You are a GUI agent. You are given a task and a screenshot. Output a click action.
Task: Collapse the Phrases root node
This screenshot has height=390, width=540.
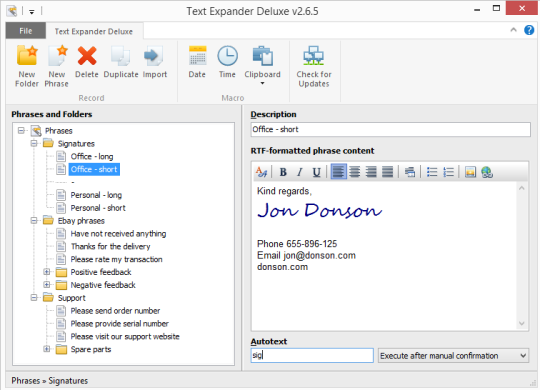pos(21,131)
